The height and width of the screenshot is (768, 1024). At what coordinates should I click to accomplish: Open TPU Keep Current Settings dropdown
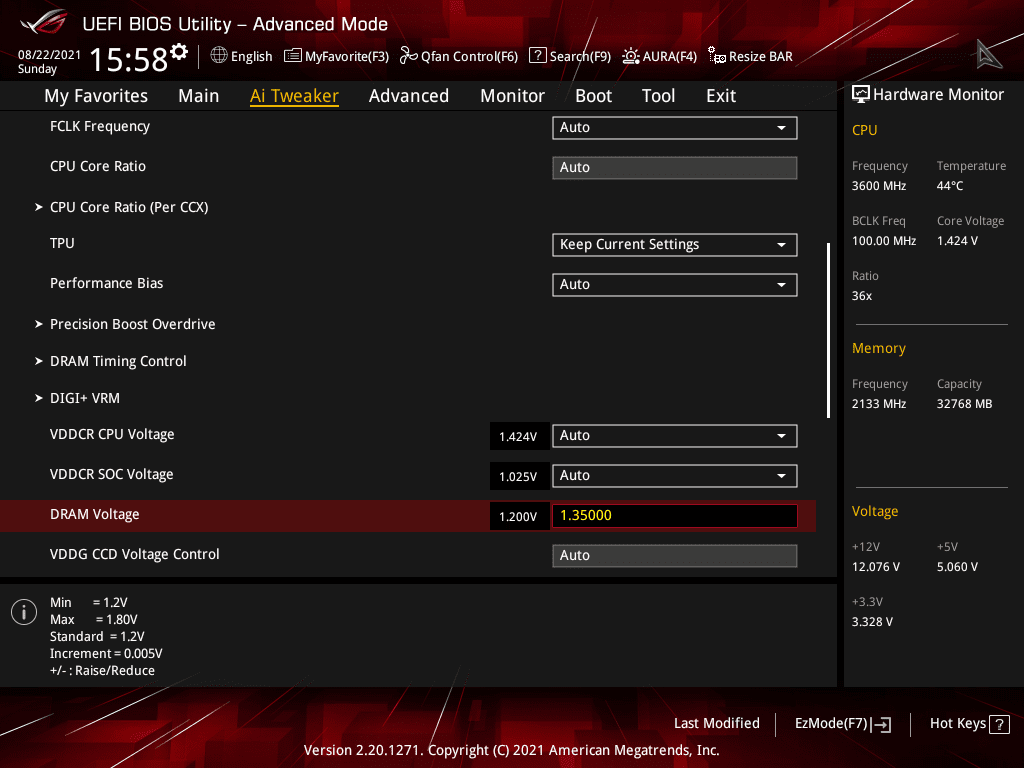[x=675, y=244]
